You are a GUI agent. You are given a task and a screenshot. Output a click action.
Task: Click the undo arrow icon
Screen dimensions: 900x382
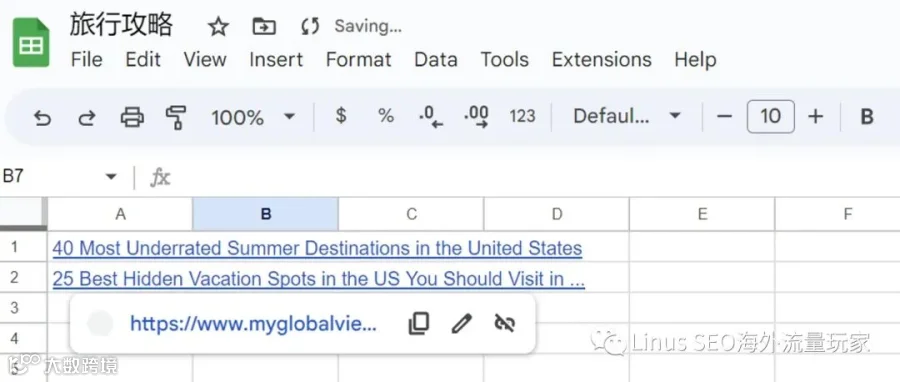coord(42,118)
